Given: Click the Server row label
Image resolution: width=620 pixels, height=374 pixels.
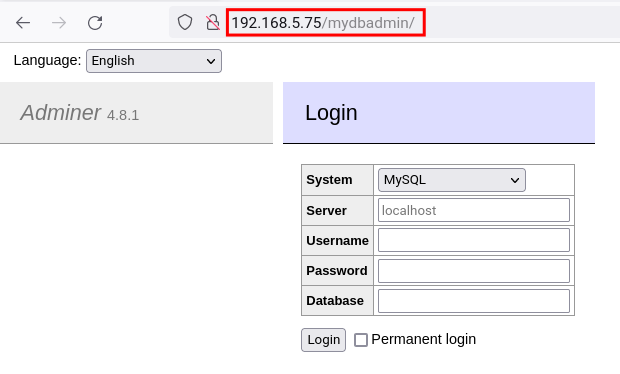Looking at the screenshot, I should point(326,210).
